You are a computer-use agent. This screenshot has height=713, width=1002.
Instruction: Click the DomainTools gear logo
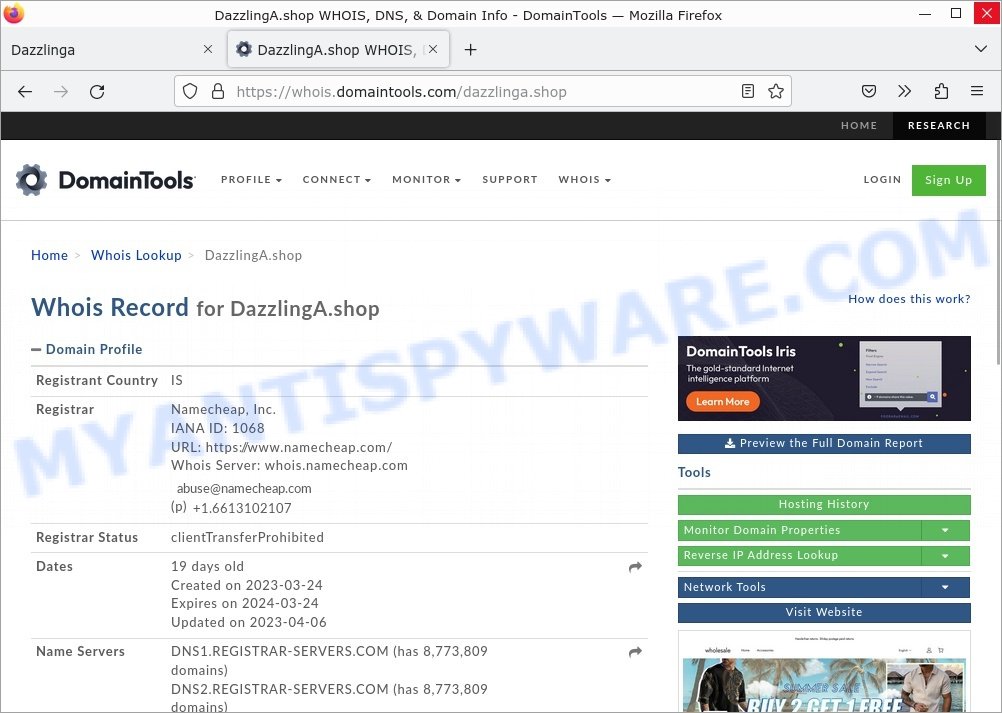[31, 180]
